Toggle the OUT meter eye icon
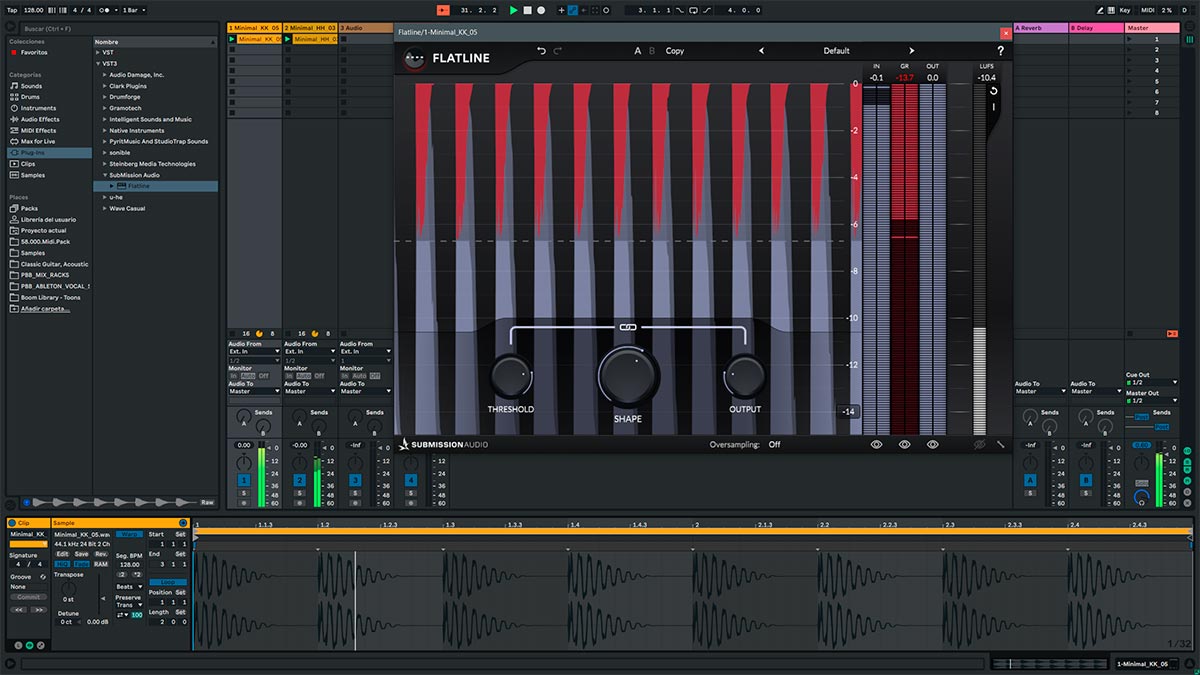The image size is (1200, 675). pos(932,444)
